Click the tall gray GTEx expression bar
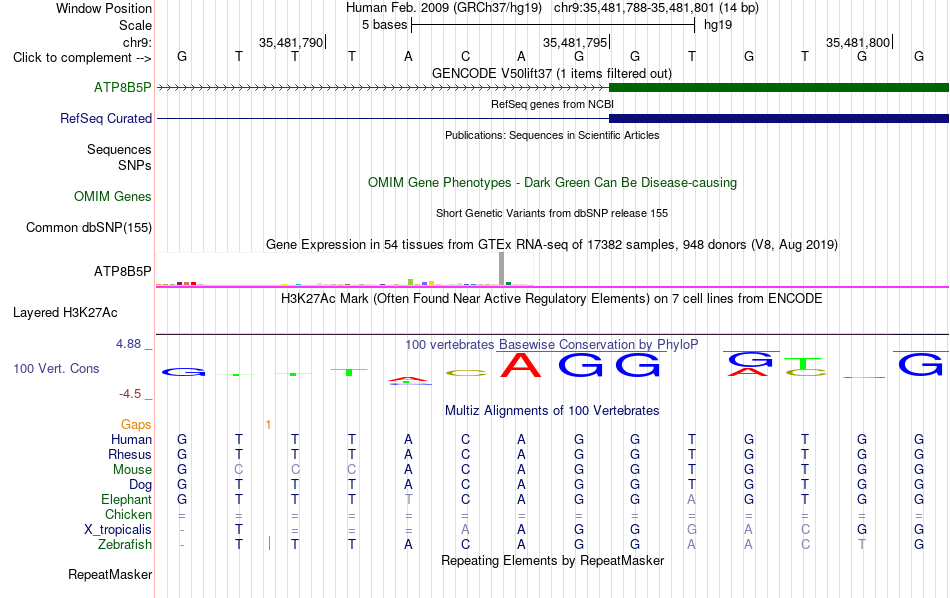This screenshot has width=950, height=598. [502, 268]
